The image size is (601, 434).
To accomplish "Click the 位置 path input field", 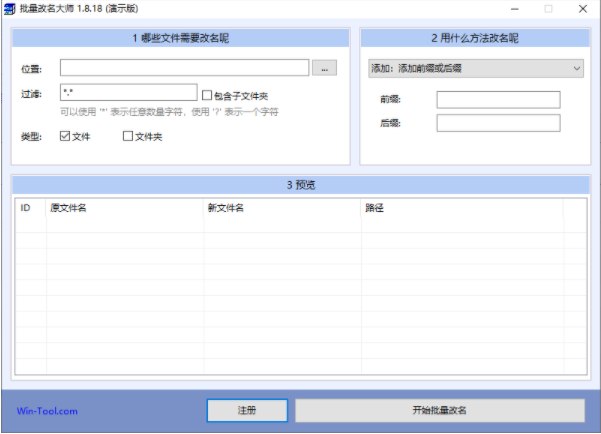I will click(184, 68).
